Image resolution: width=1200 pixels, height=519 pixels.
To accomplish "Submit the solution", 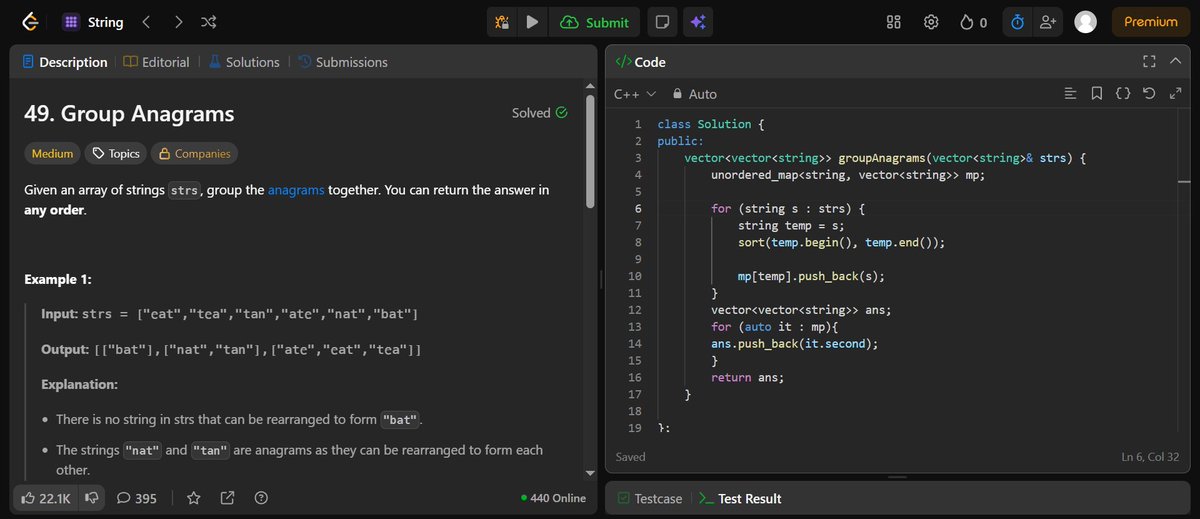I will (595, 22).
